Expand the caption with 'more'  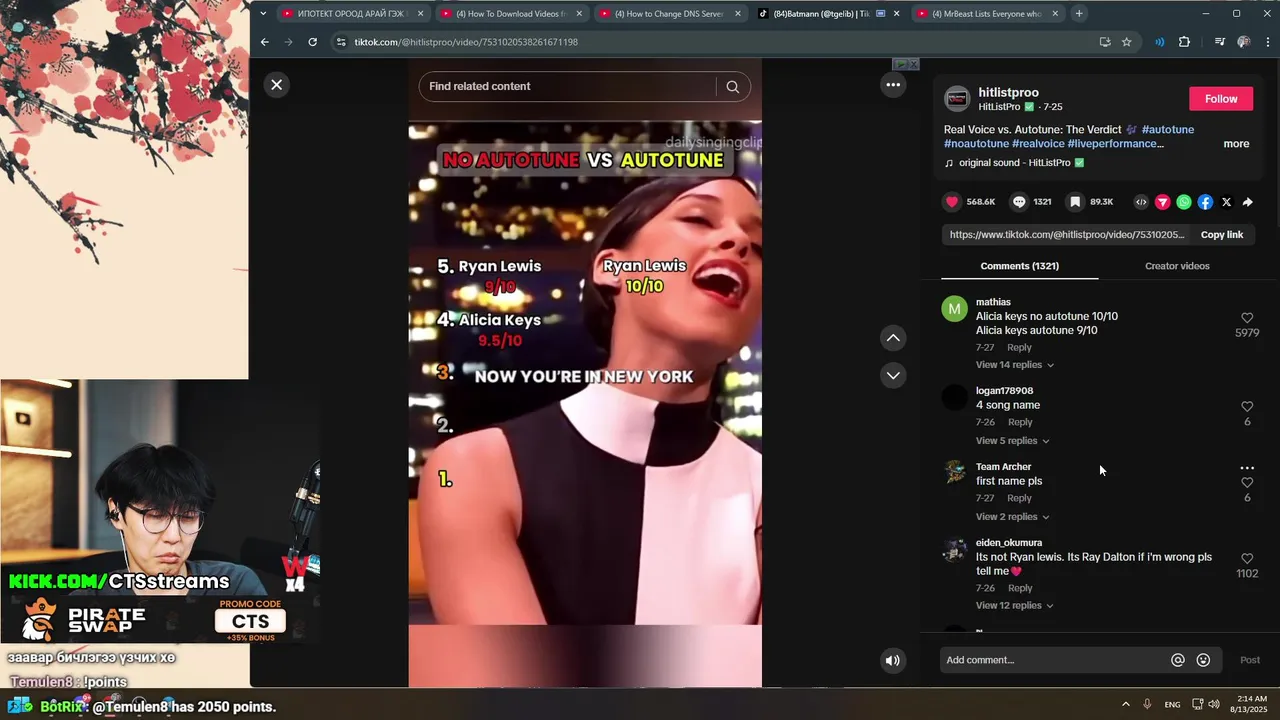coord(1236,144)
